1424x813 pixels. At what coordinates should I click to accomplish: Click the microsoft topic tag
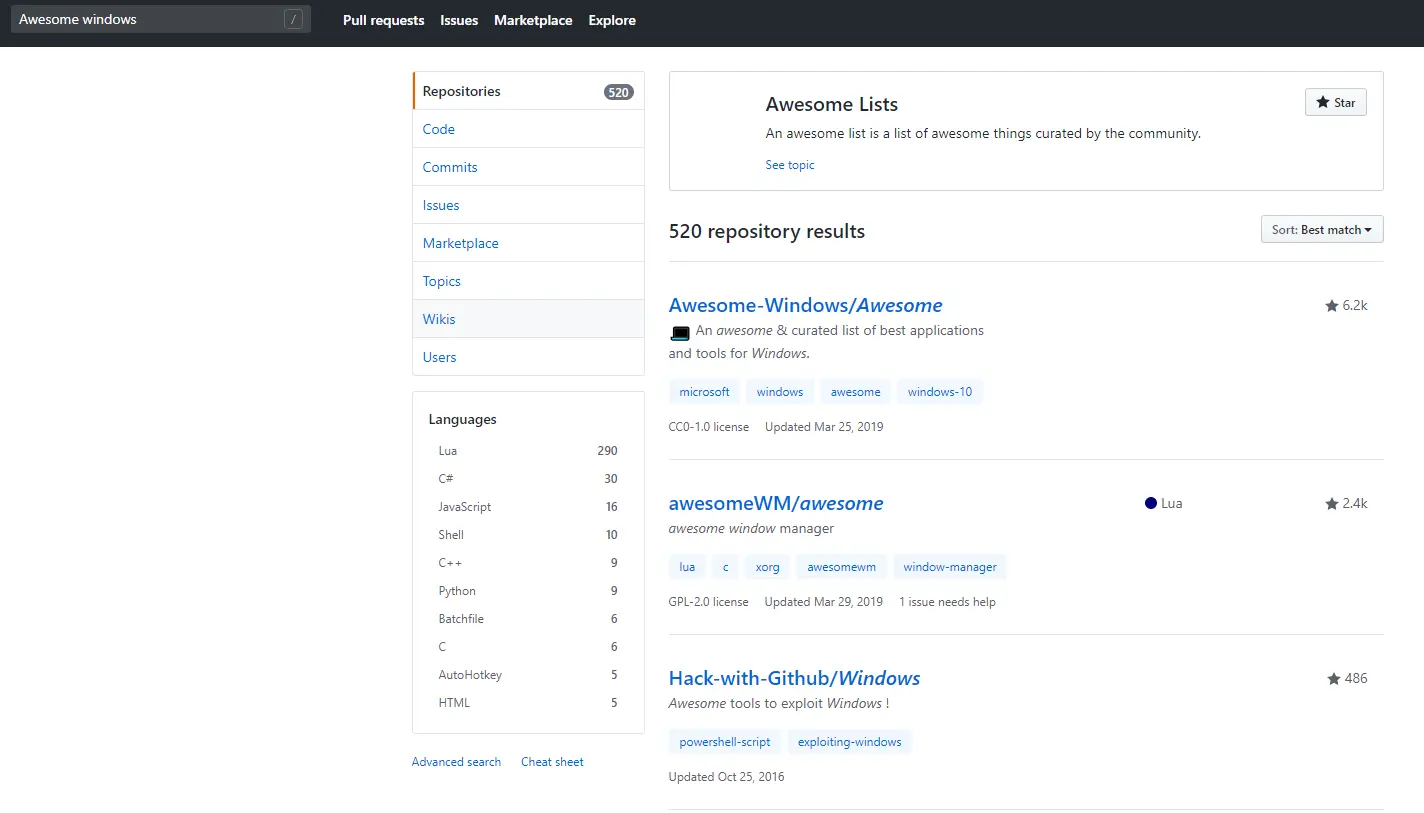(x=705, y=392)
